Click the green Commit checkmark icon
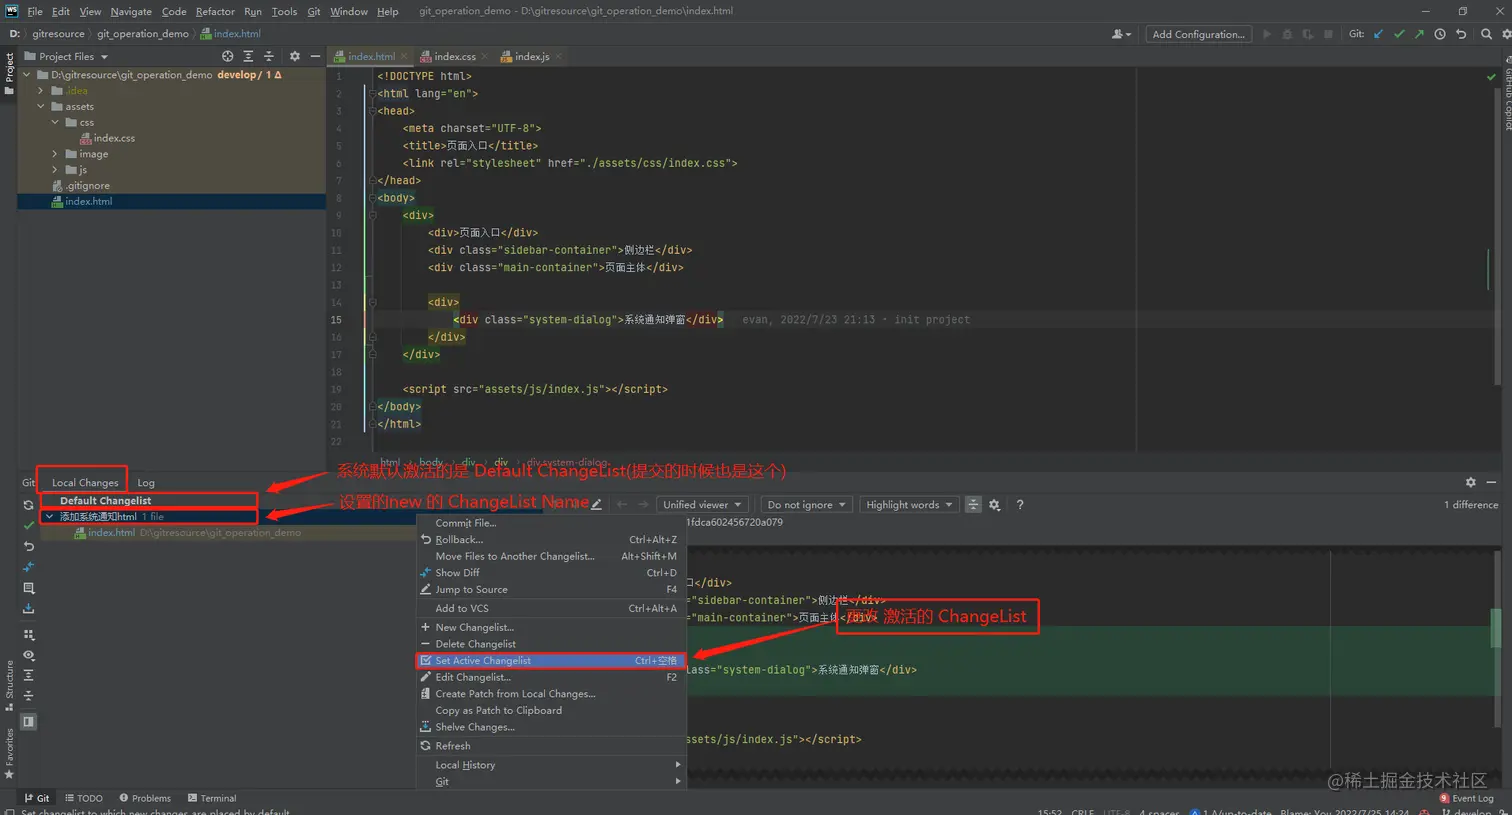This screenshot has width=1512, height=815. tap(1399, 33)
